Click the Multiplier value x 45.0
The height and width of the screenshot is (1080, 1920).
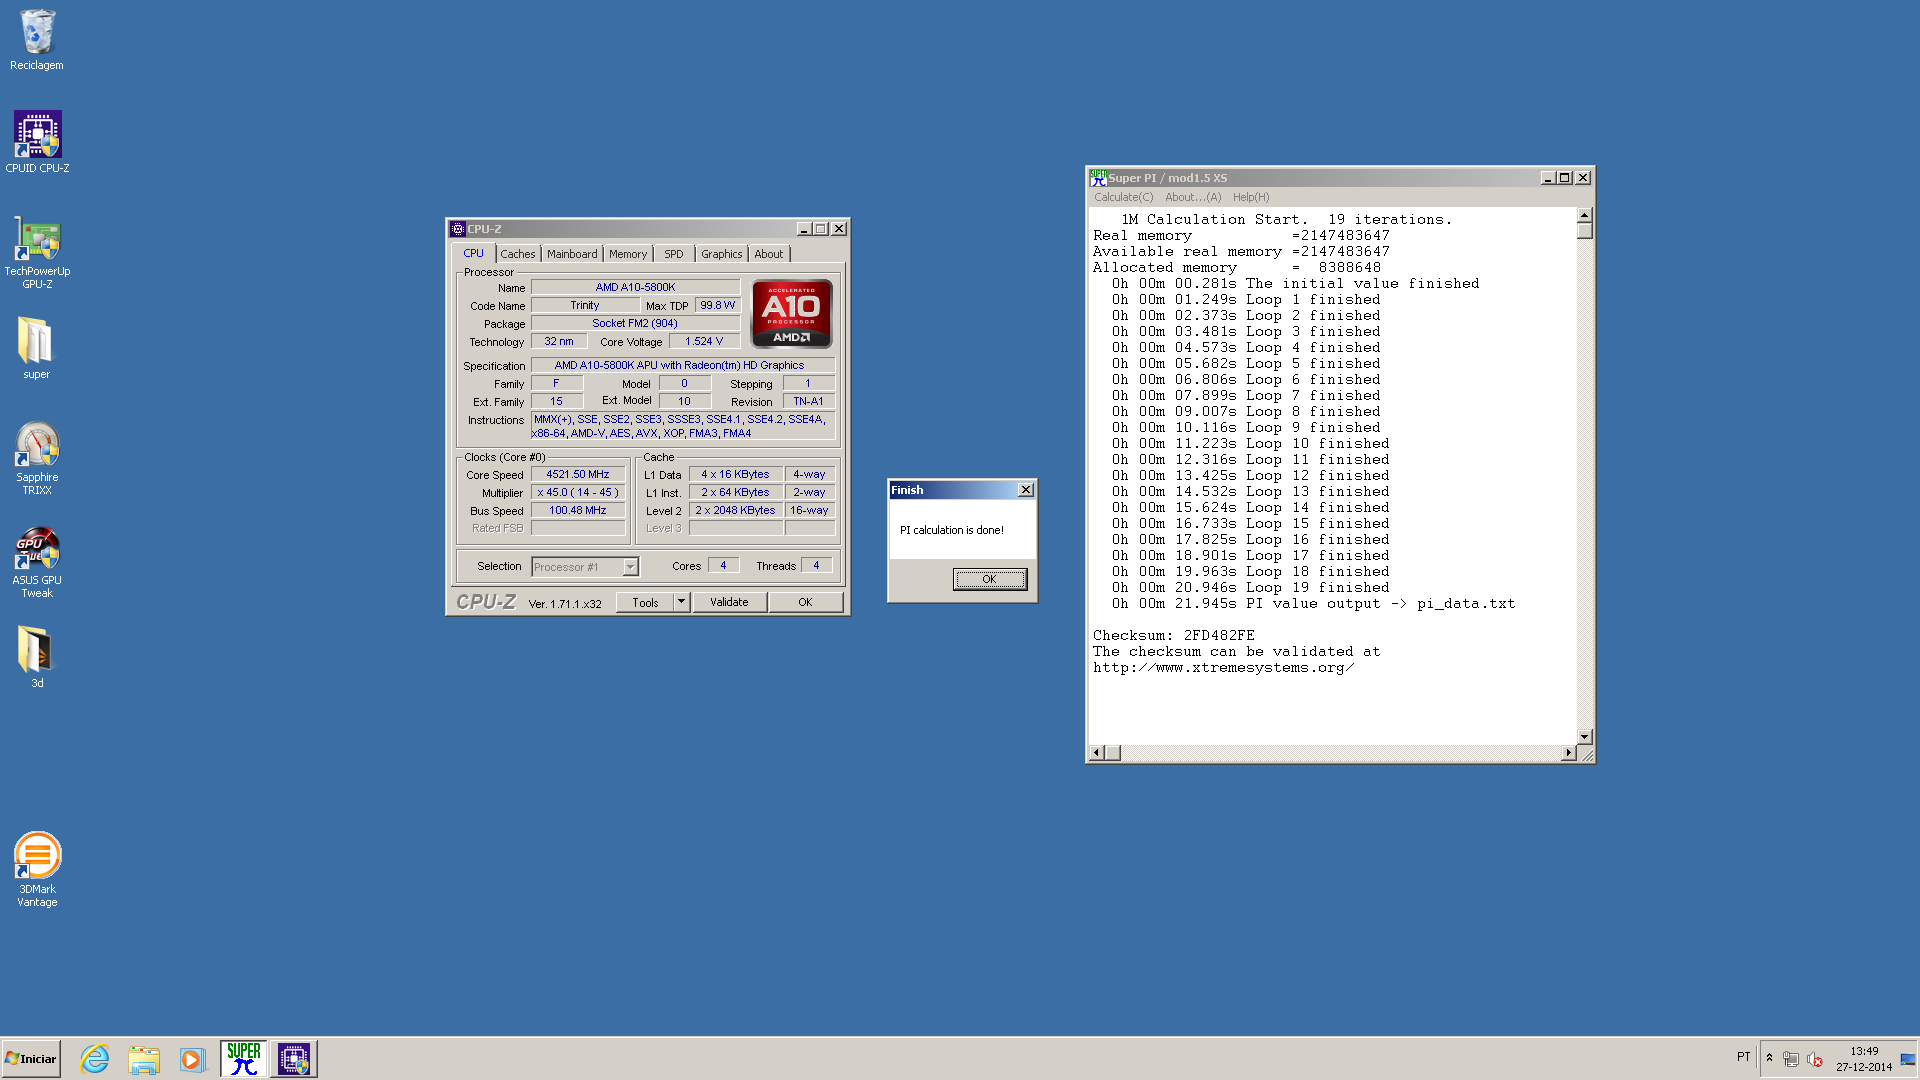pyautogui.click(x=578, y=493)
